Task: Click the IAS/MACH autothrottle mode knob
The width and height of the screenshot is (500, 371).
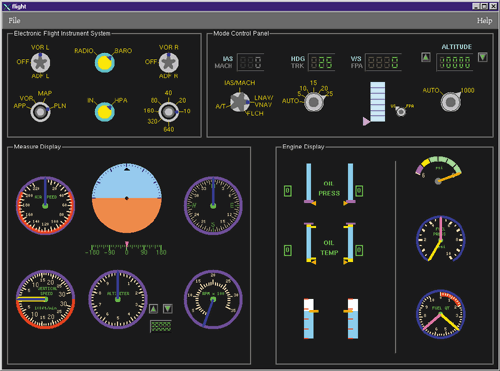Action: (x=239, y=102)
